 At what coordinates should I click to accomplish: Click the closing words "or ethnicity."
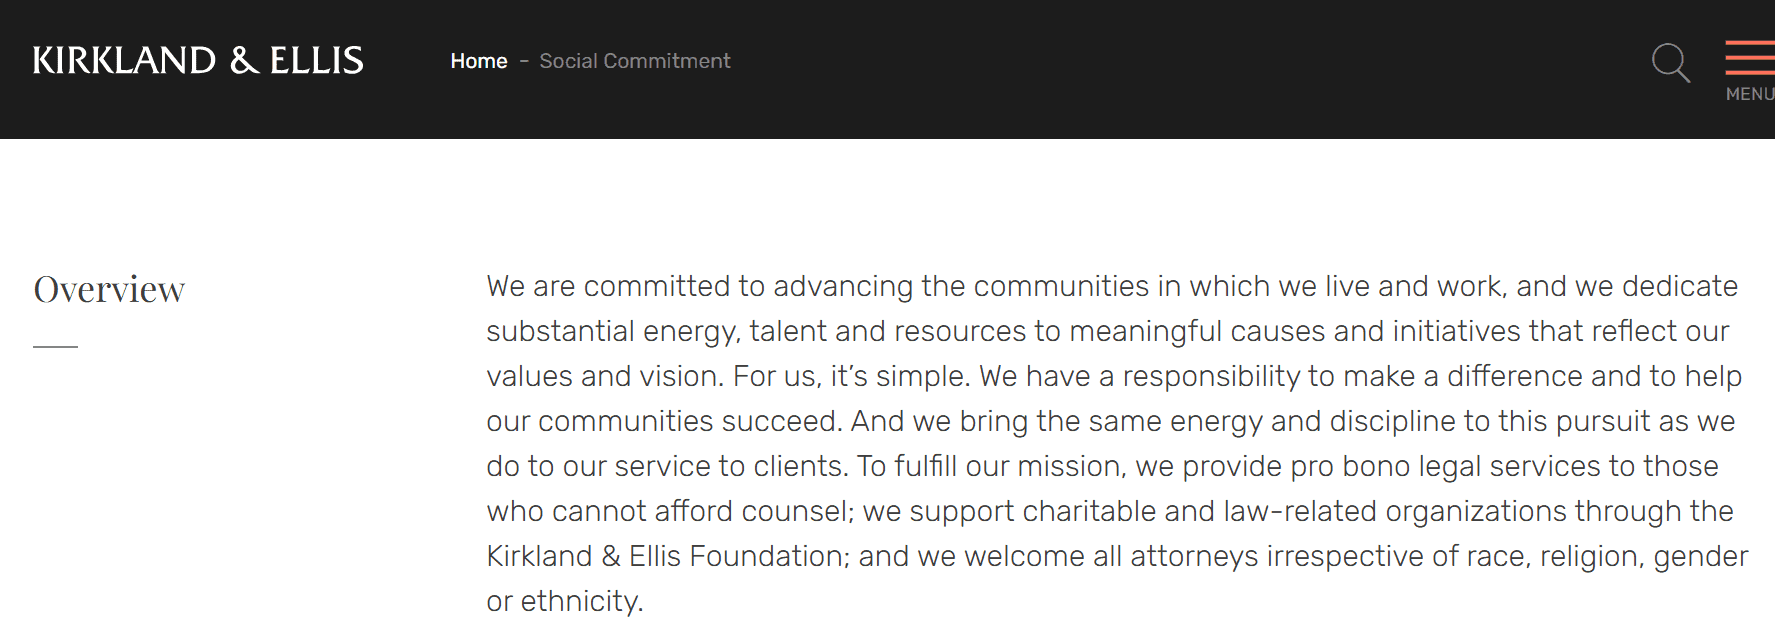pyautogui.click(x=565, y=601)
